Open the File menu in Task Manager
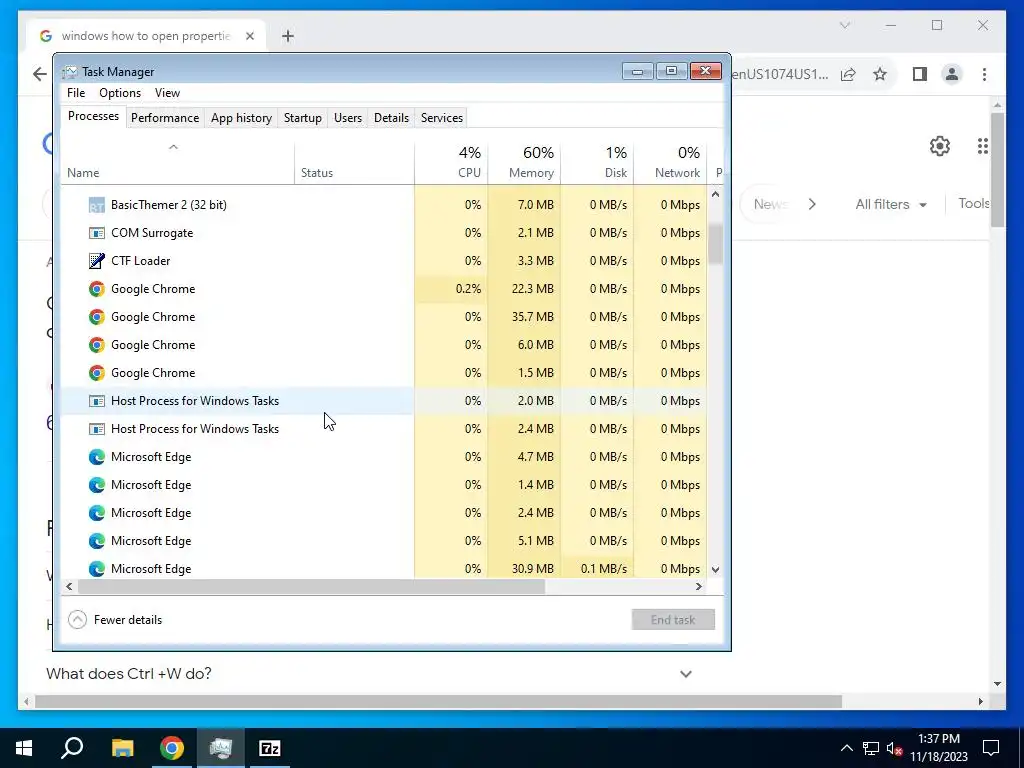The height and width of the screenshot is (768, 1024). 76,93
